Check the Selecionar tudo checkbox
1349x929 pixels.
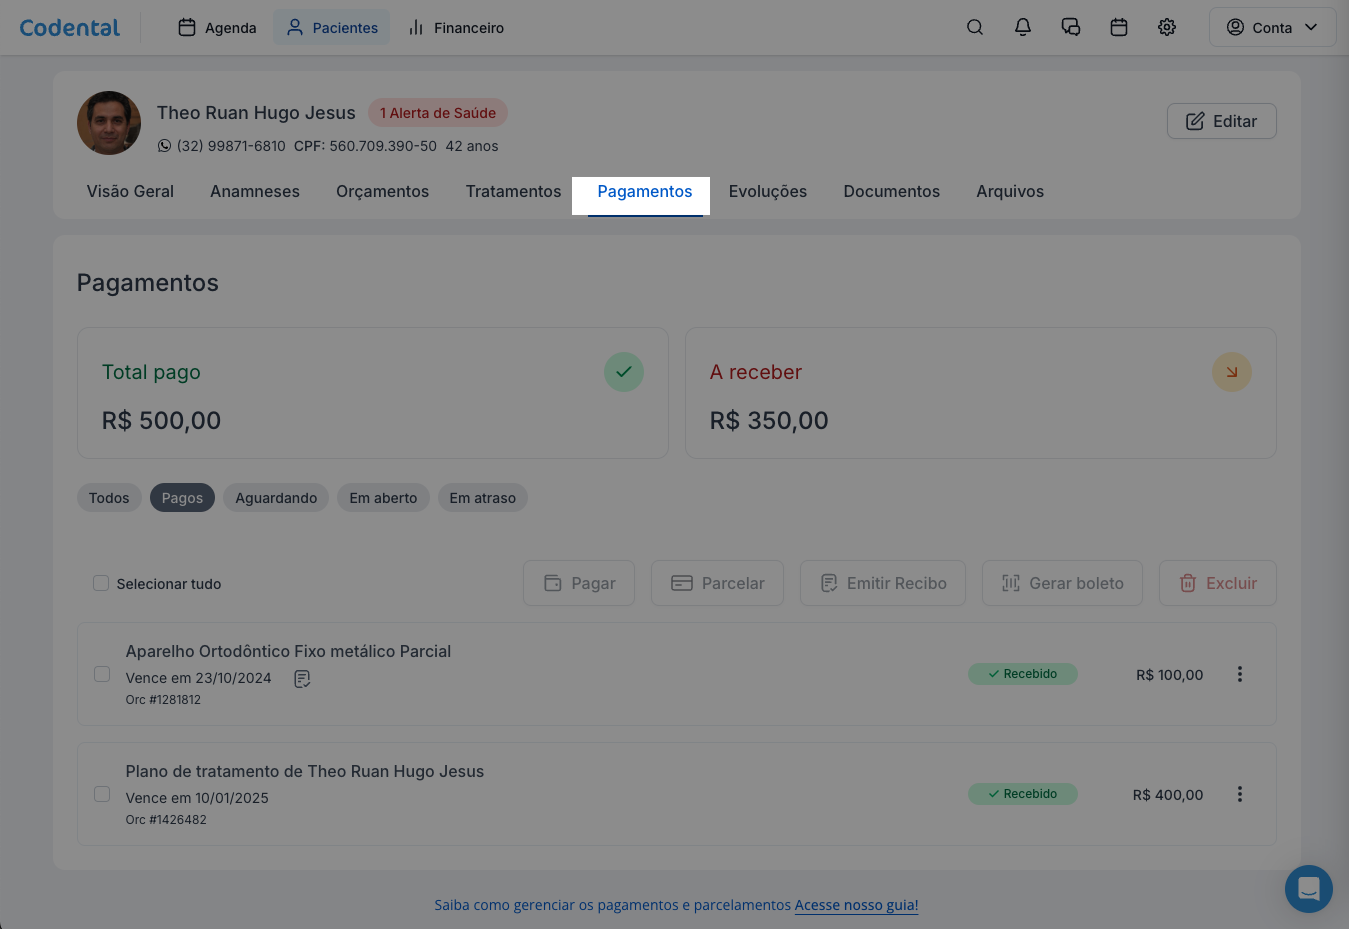pyautogui.click(x=101, y=583)
